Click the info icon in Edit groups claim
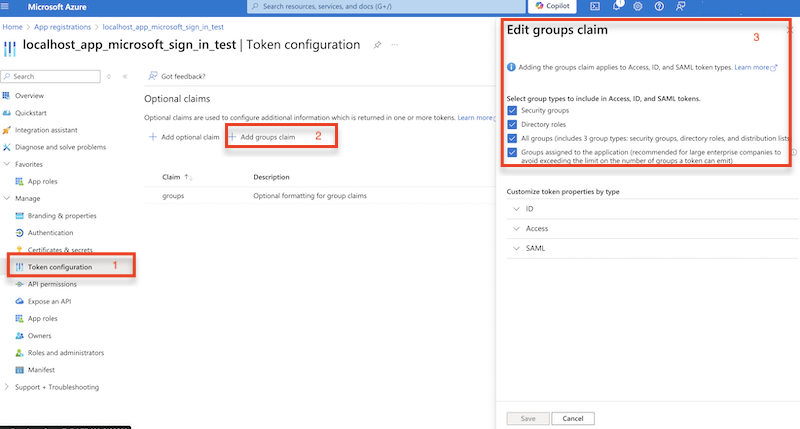Viewport: 800px width, 429px height. (511, 67)
